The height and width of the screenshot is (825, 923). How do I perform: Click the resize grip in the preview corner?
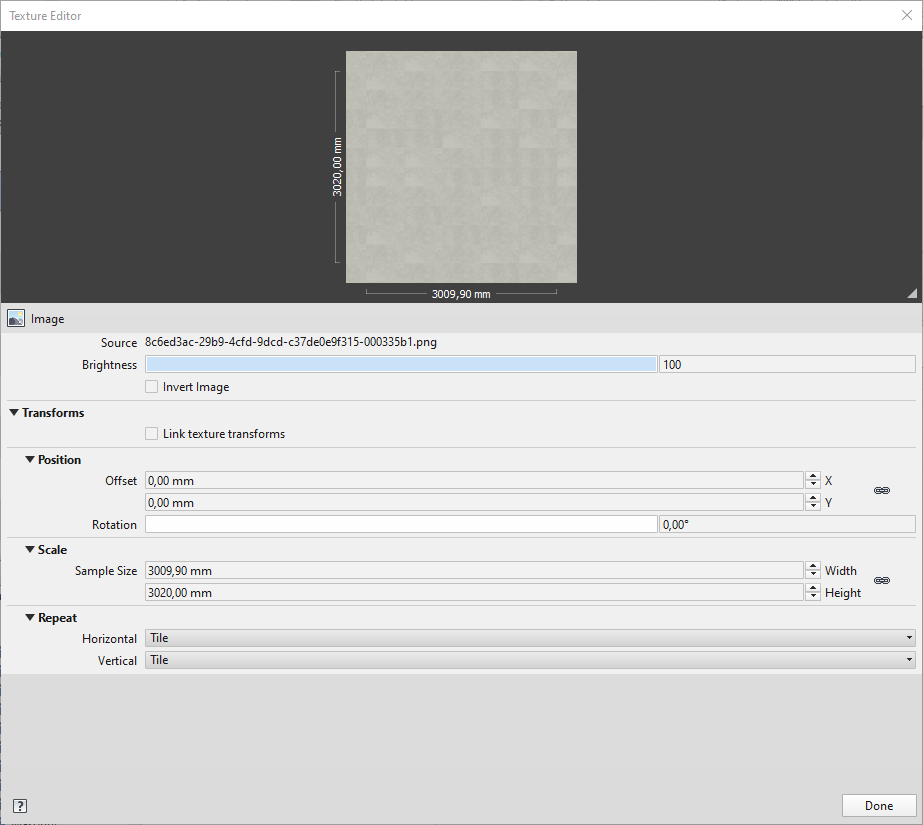tap(911, 292)
